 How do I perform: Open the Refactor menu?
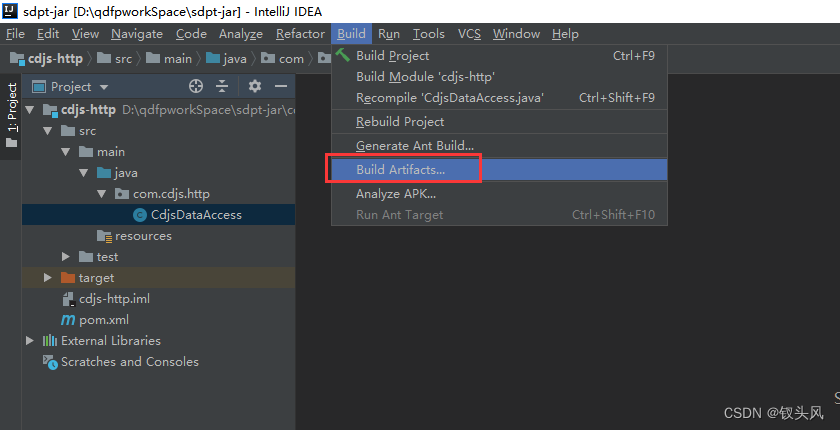(x=300, y=34)
